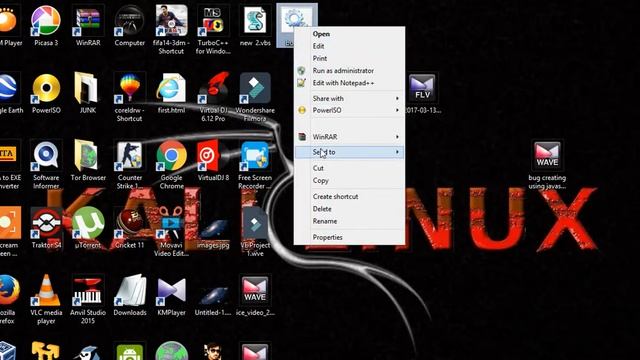The width and height of the screenshot is (640, 360).
Task: Choose Print in the context menu
Action: click(349, 58)
